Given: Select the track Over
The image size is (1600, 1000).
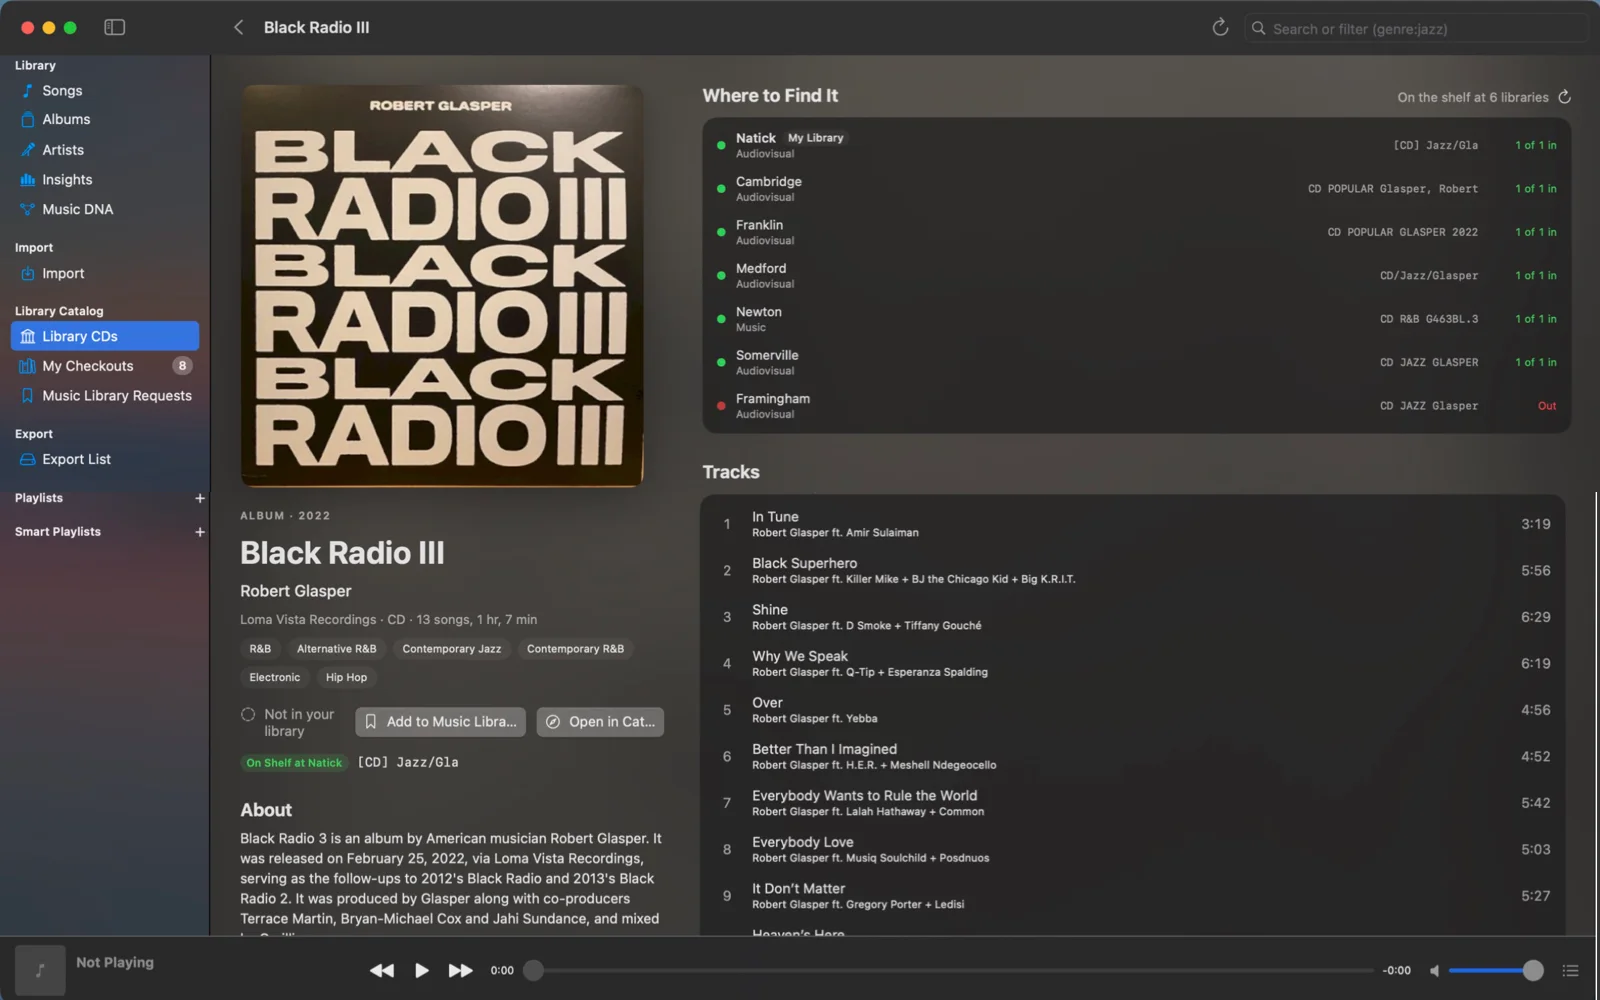Looking at the screenshot, I should tap(1132, 710).
